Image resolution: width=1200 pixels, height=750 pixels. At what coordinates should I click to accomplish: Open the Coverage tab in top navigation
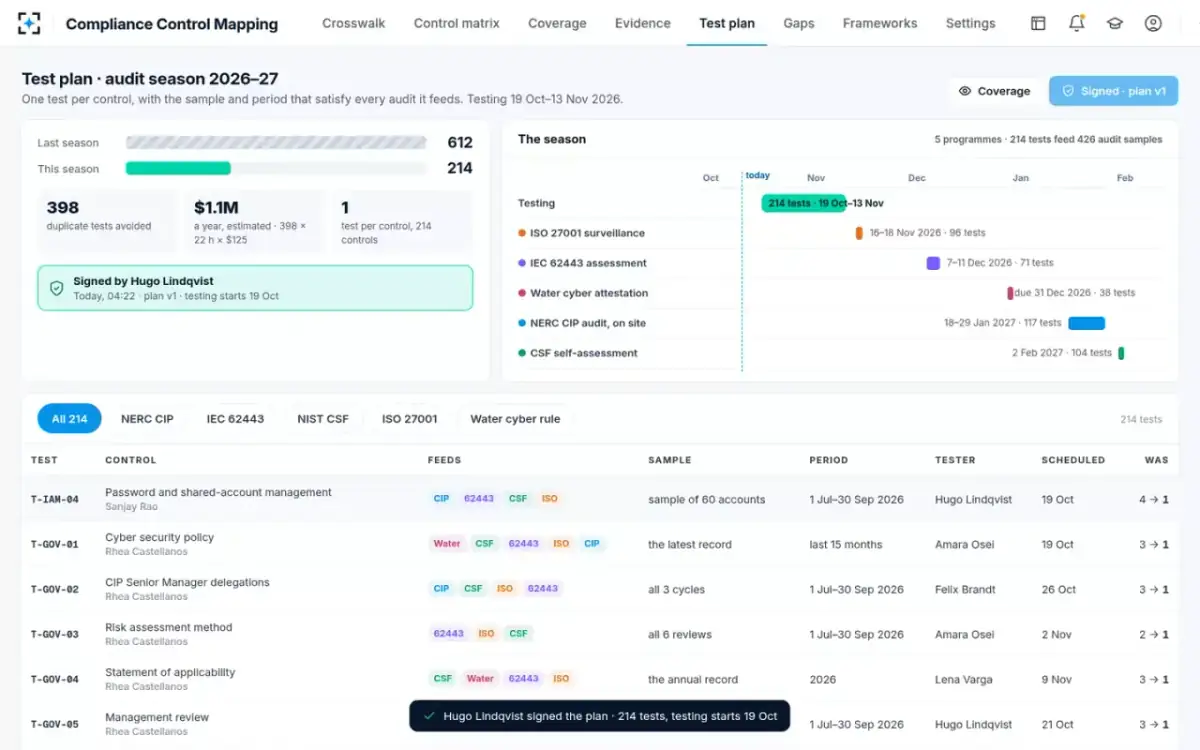(557, 23)
